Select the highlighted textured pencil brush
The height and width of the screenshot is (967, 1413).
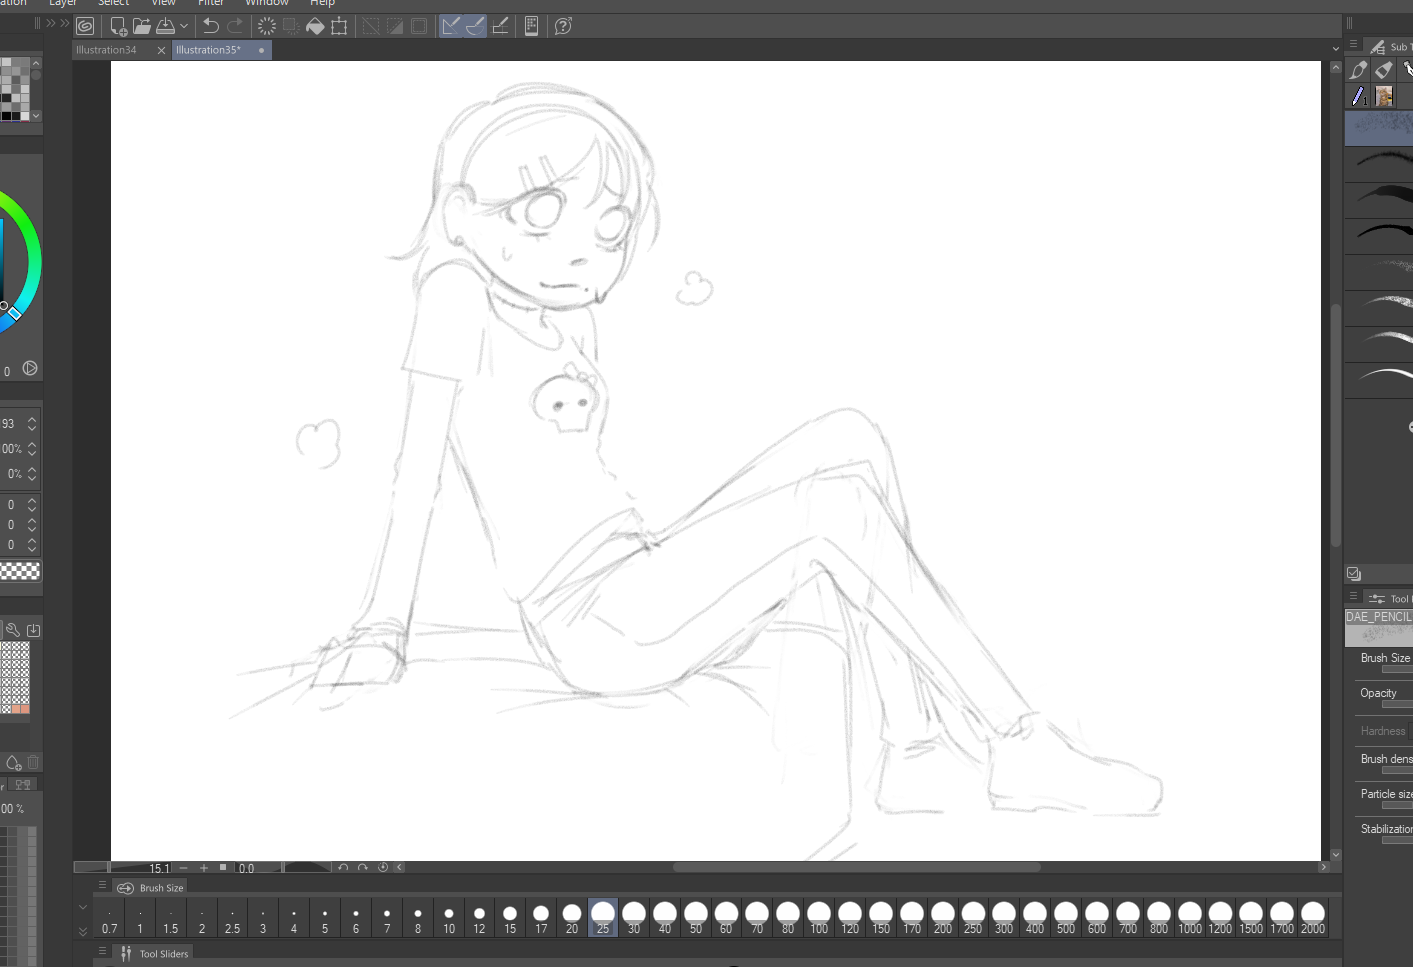(x=1379, y=128)
